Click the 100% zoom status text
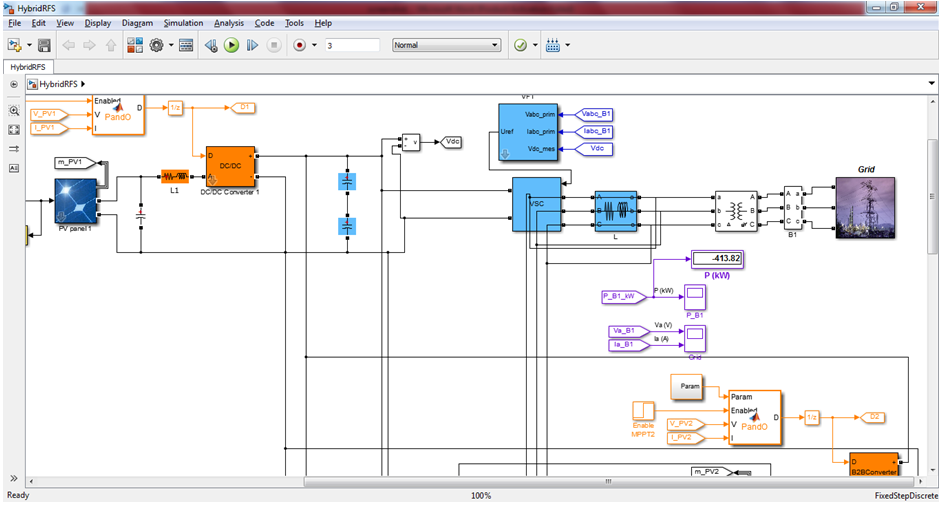Screen dimensions: 941x505 (x=481, y=495)
